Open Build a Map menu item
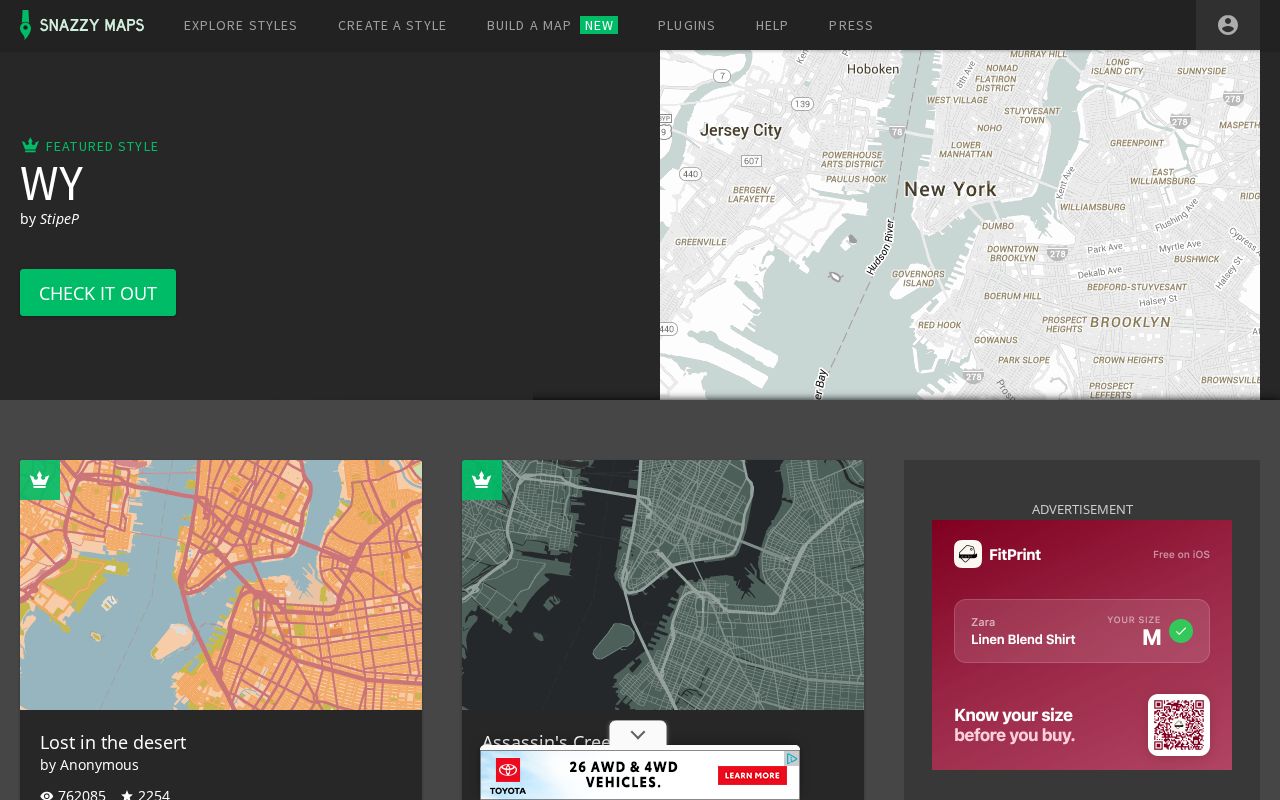 pos(529,25)
